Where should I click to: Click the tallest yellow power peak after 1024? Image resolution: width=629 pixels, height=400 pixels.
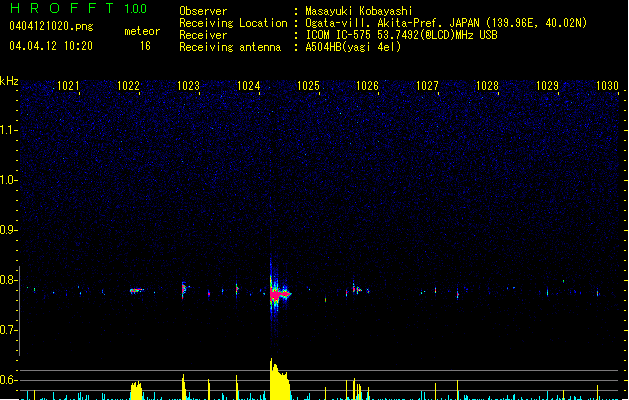pos(280,379)
